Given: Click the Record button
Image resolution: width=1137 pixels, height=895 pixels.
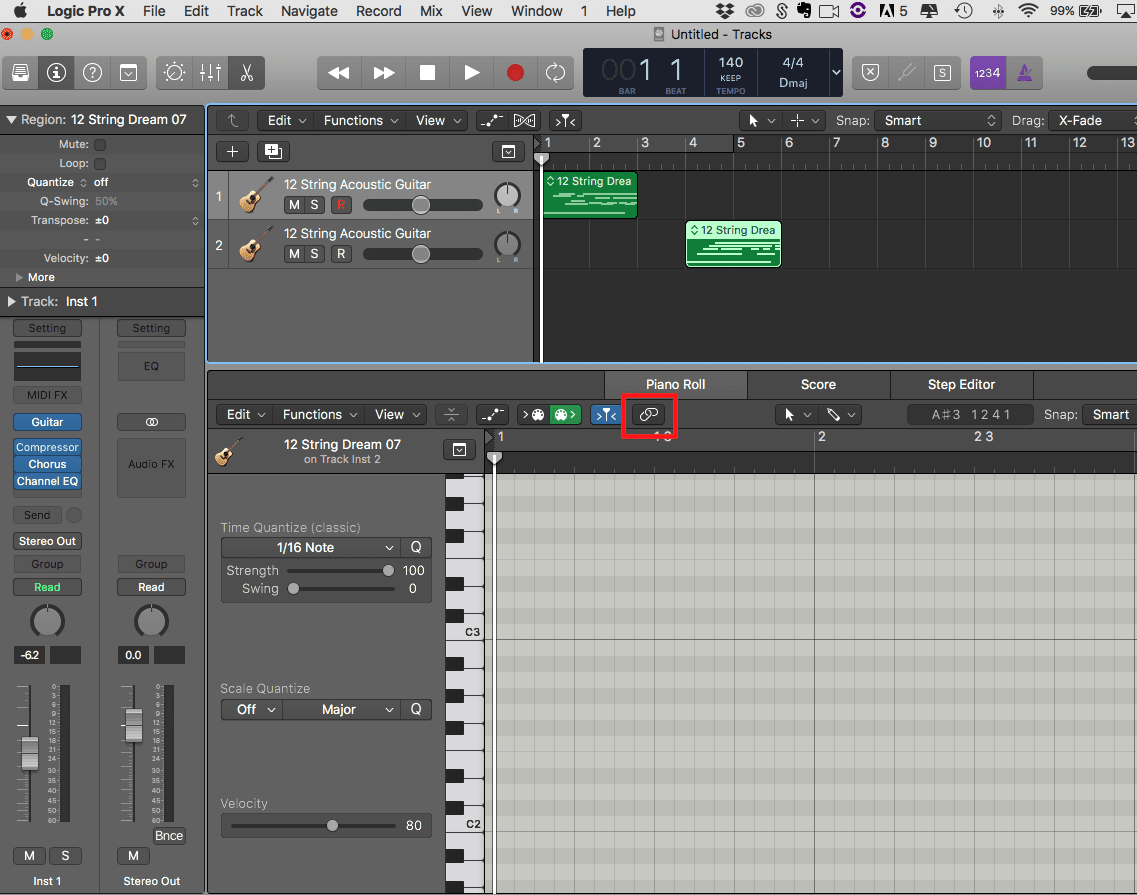Looking at the screenshot, I should [515, 73].
